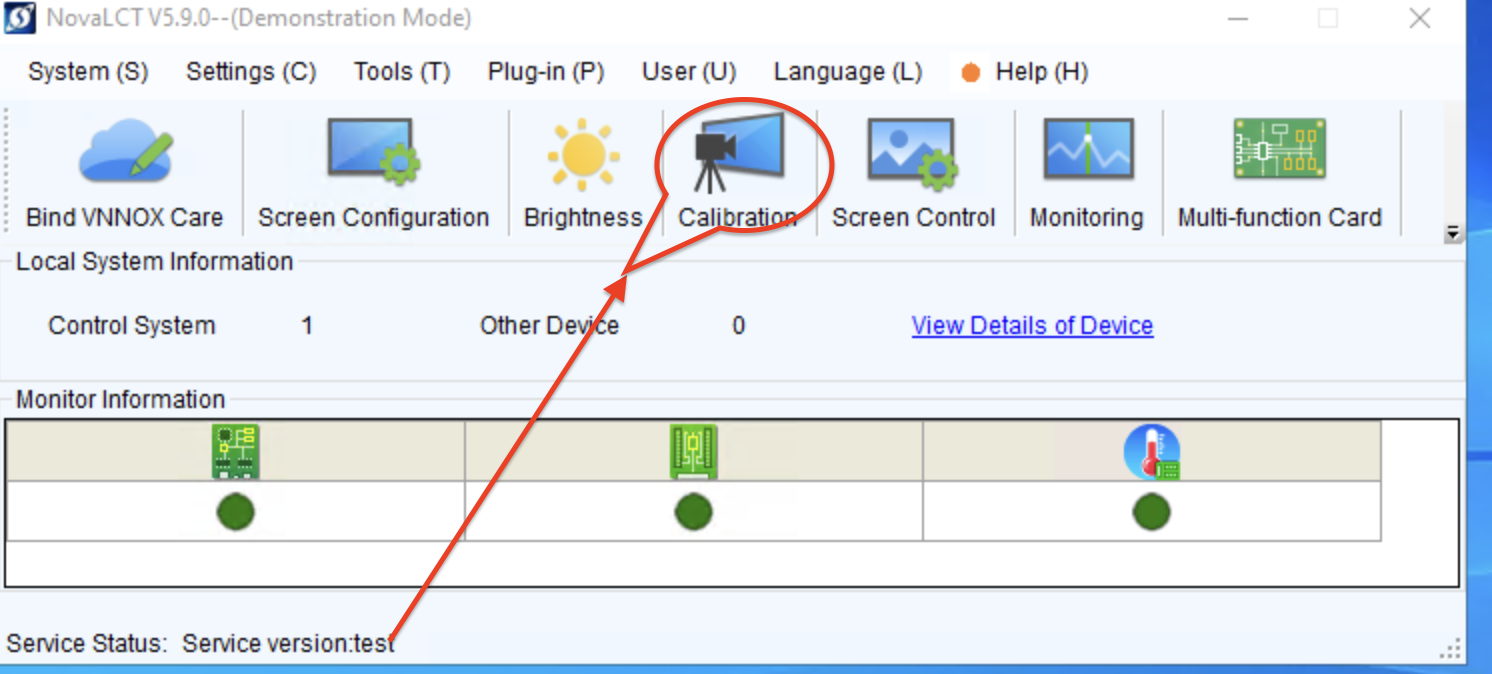Click the Service Status label

[87, 644]
